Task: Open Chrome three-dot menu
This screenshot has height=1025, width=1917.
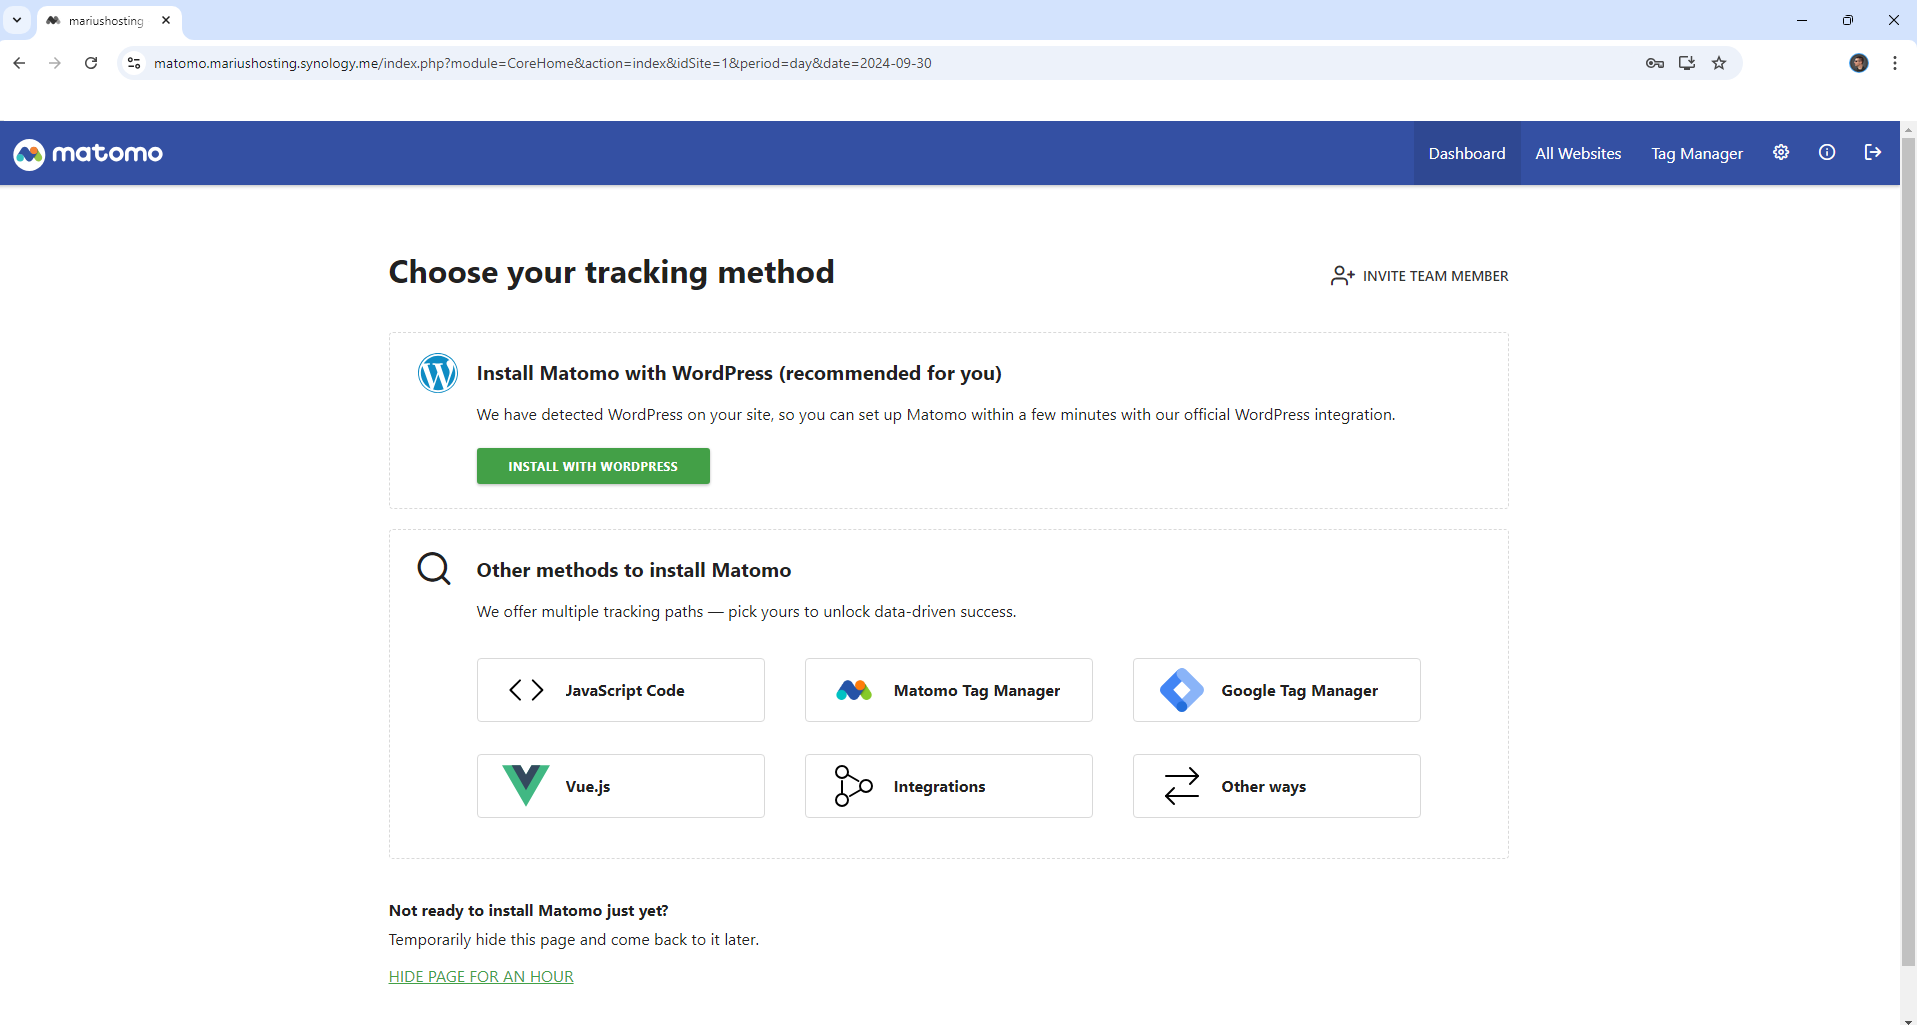Action: pos(1895,63)
